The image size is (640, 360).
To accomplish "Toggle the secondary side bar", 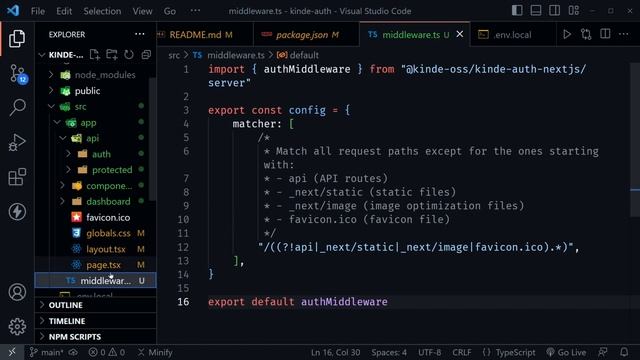I will [555, 11].
